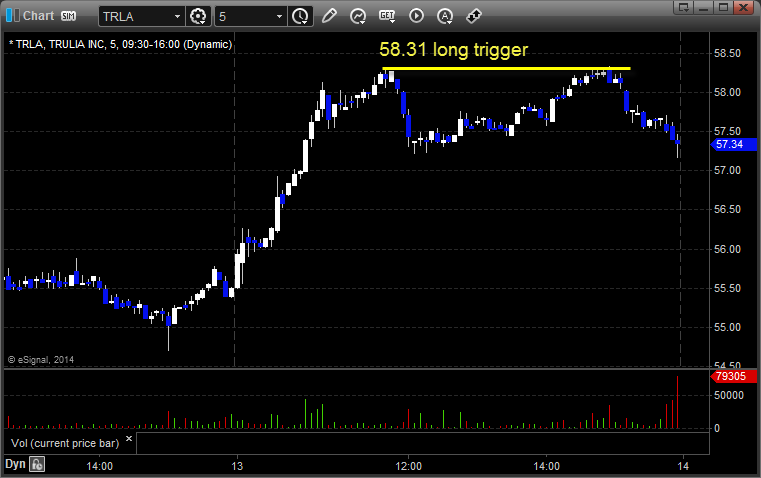
Task: Close the Vol current price bar panel
Action: point(129,439)
